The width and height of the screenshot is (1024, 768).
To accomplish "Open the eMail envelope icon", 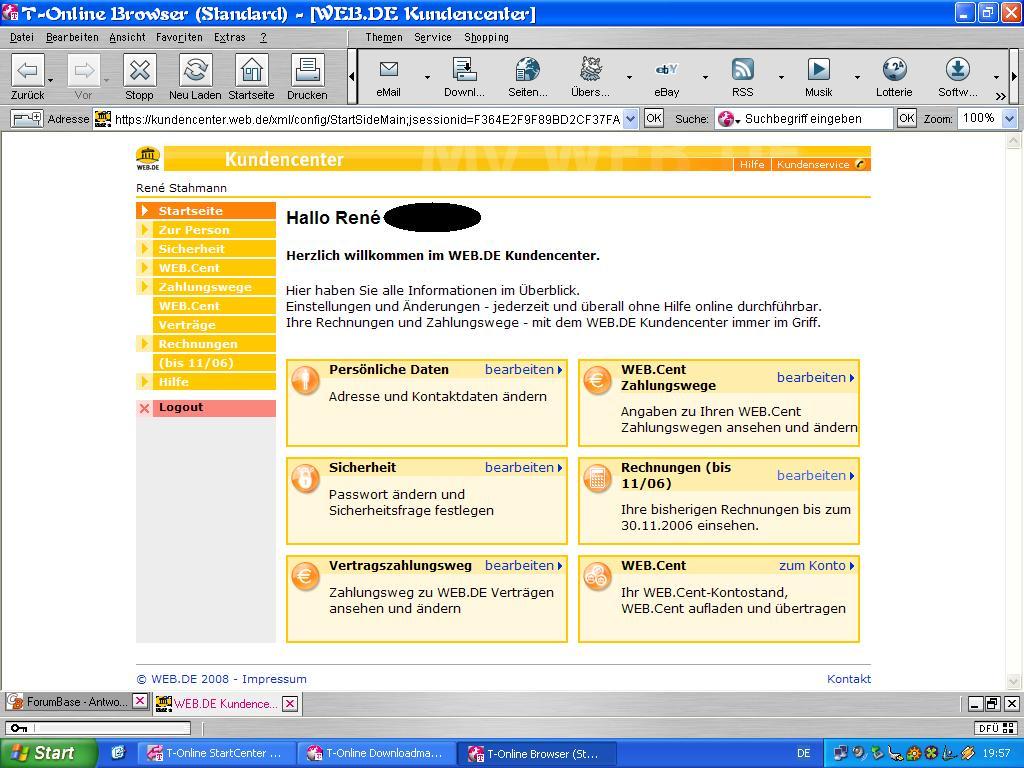I will (389, 69).
